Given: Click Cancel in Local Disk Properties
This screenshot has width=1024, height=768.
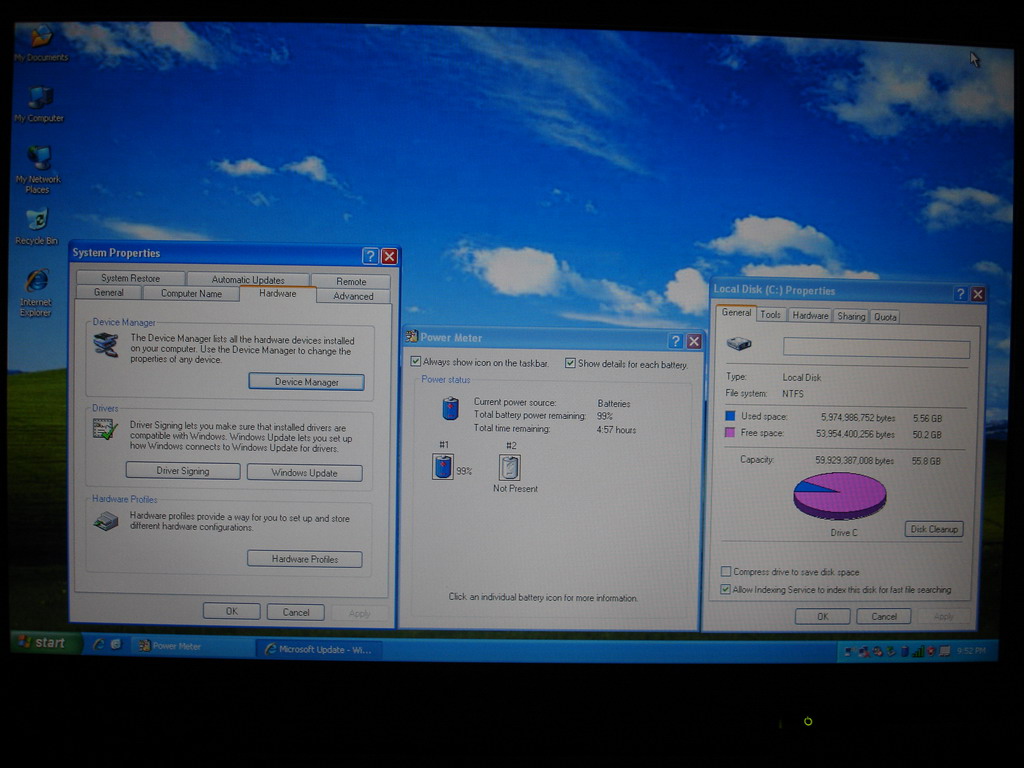Looking at the screenshot, I should [x=884, y=616].
